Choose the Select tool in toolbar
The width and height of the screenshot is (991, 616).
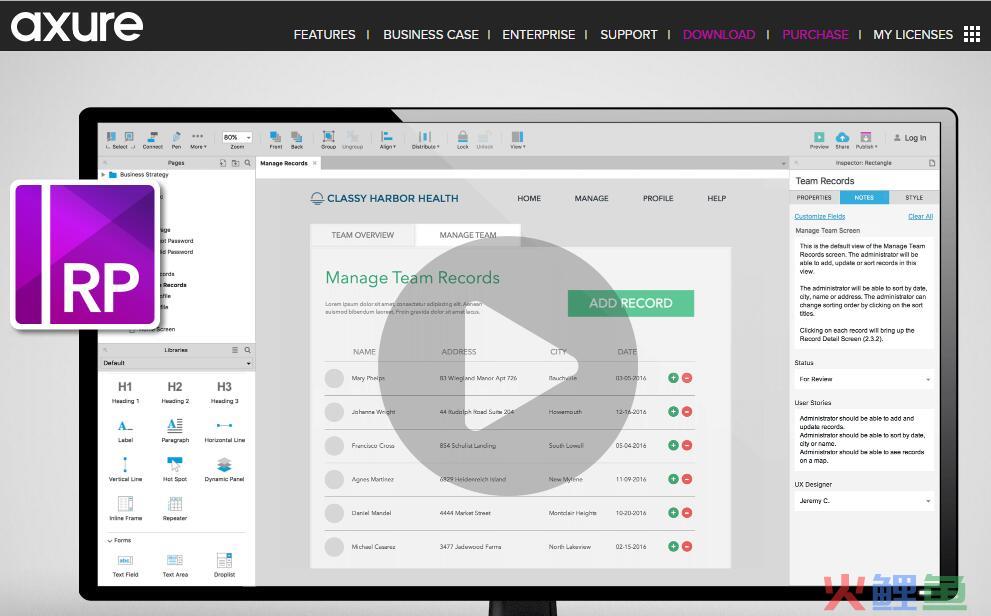click(x=119, y=140)
